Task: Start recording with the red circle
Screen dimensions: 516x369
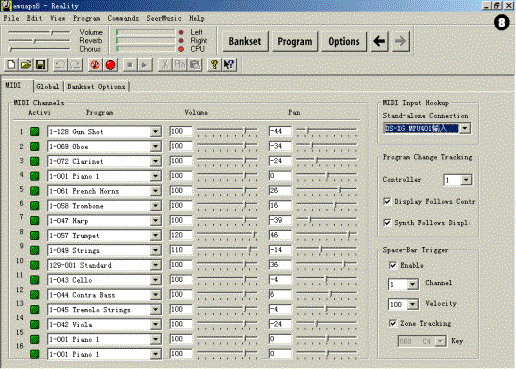Action: click(110, 65)
